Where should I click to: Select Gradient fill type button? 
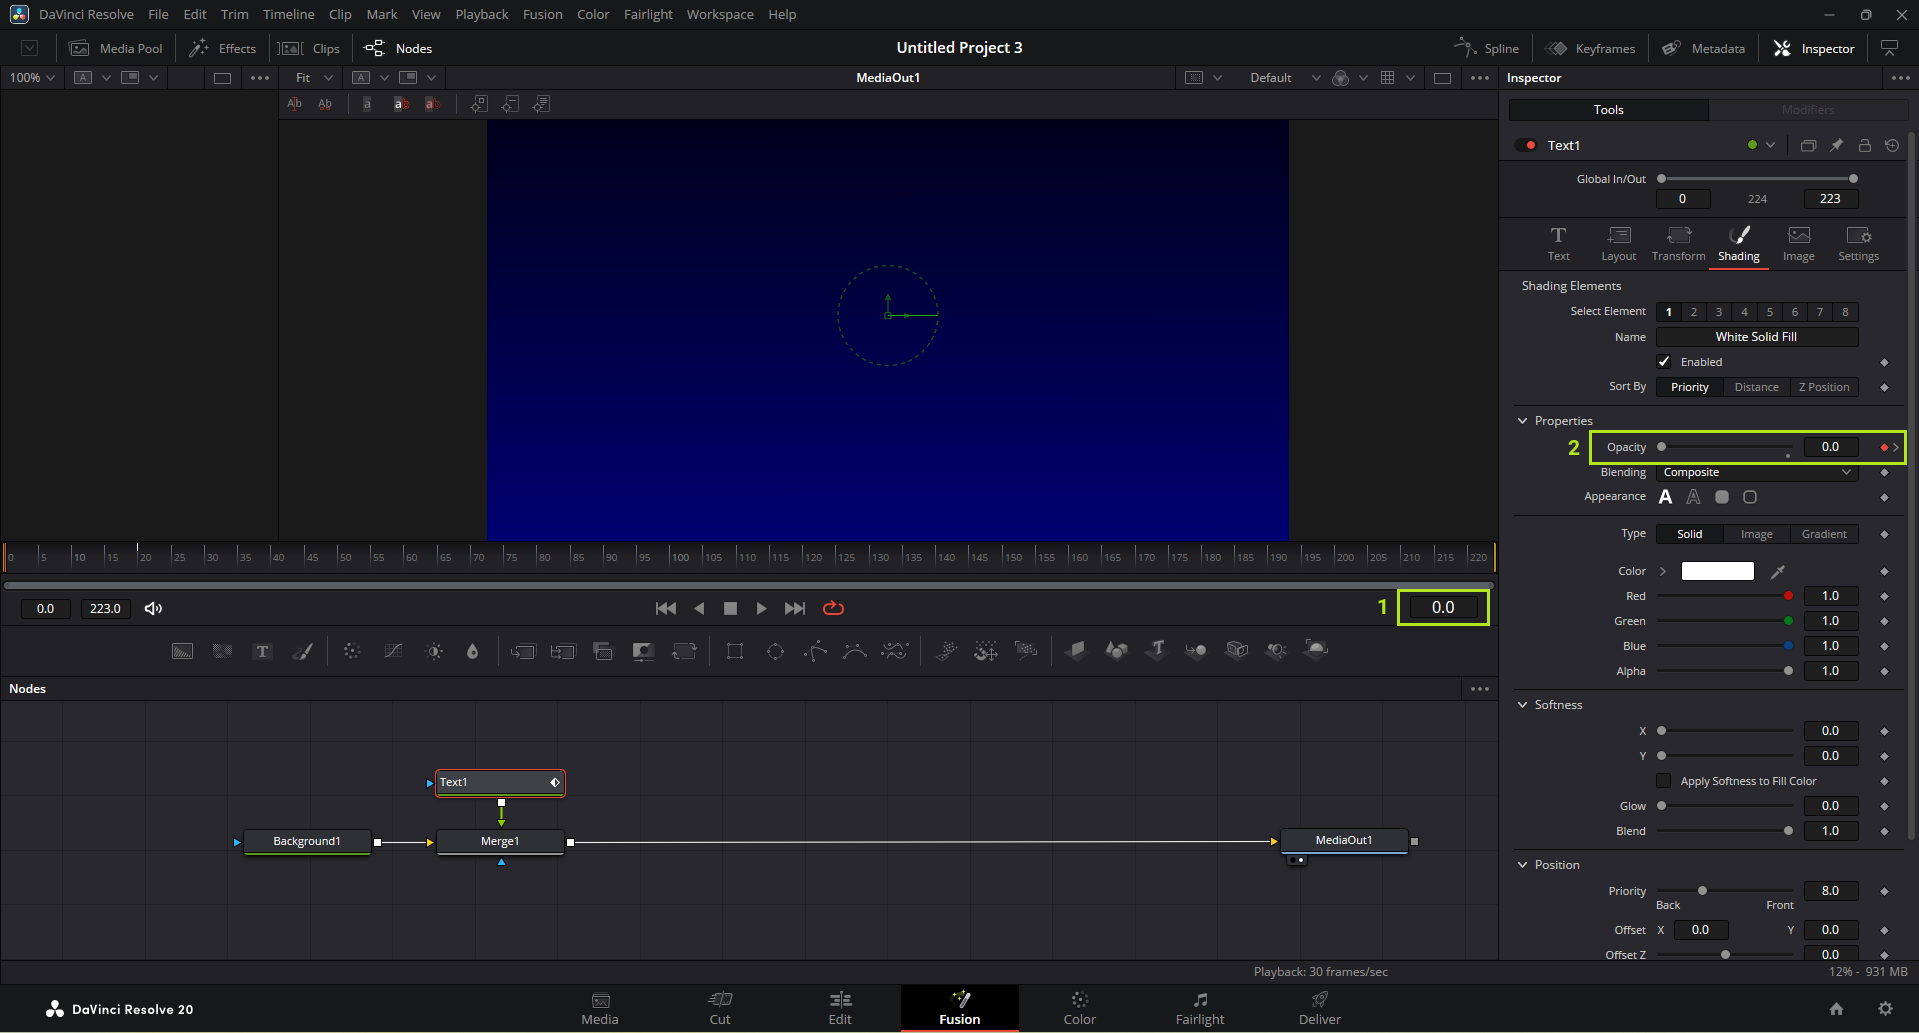[1823, 534]
